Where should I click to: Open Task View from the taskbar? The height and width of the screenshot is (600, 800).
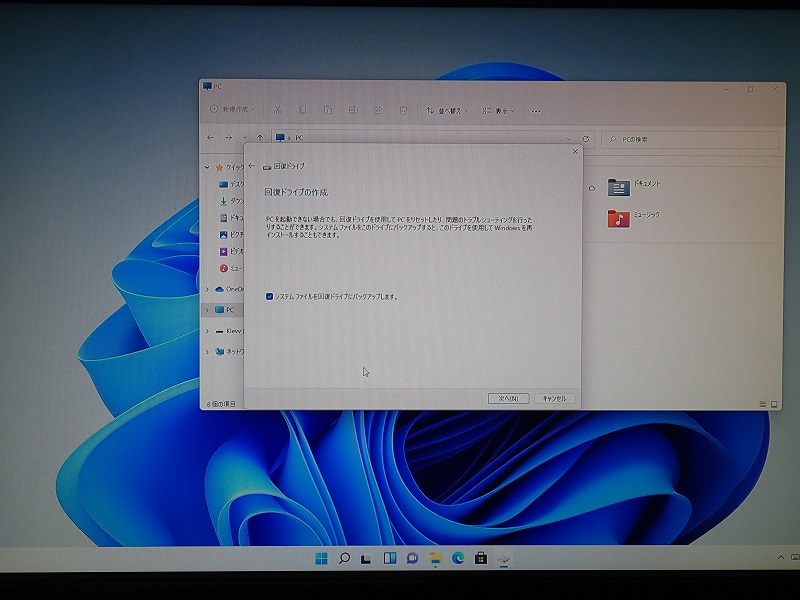tap(366, 559)
